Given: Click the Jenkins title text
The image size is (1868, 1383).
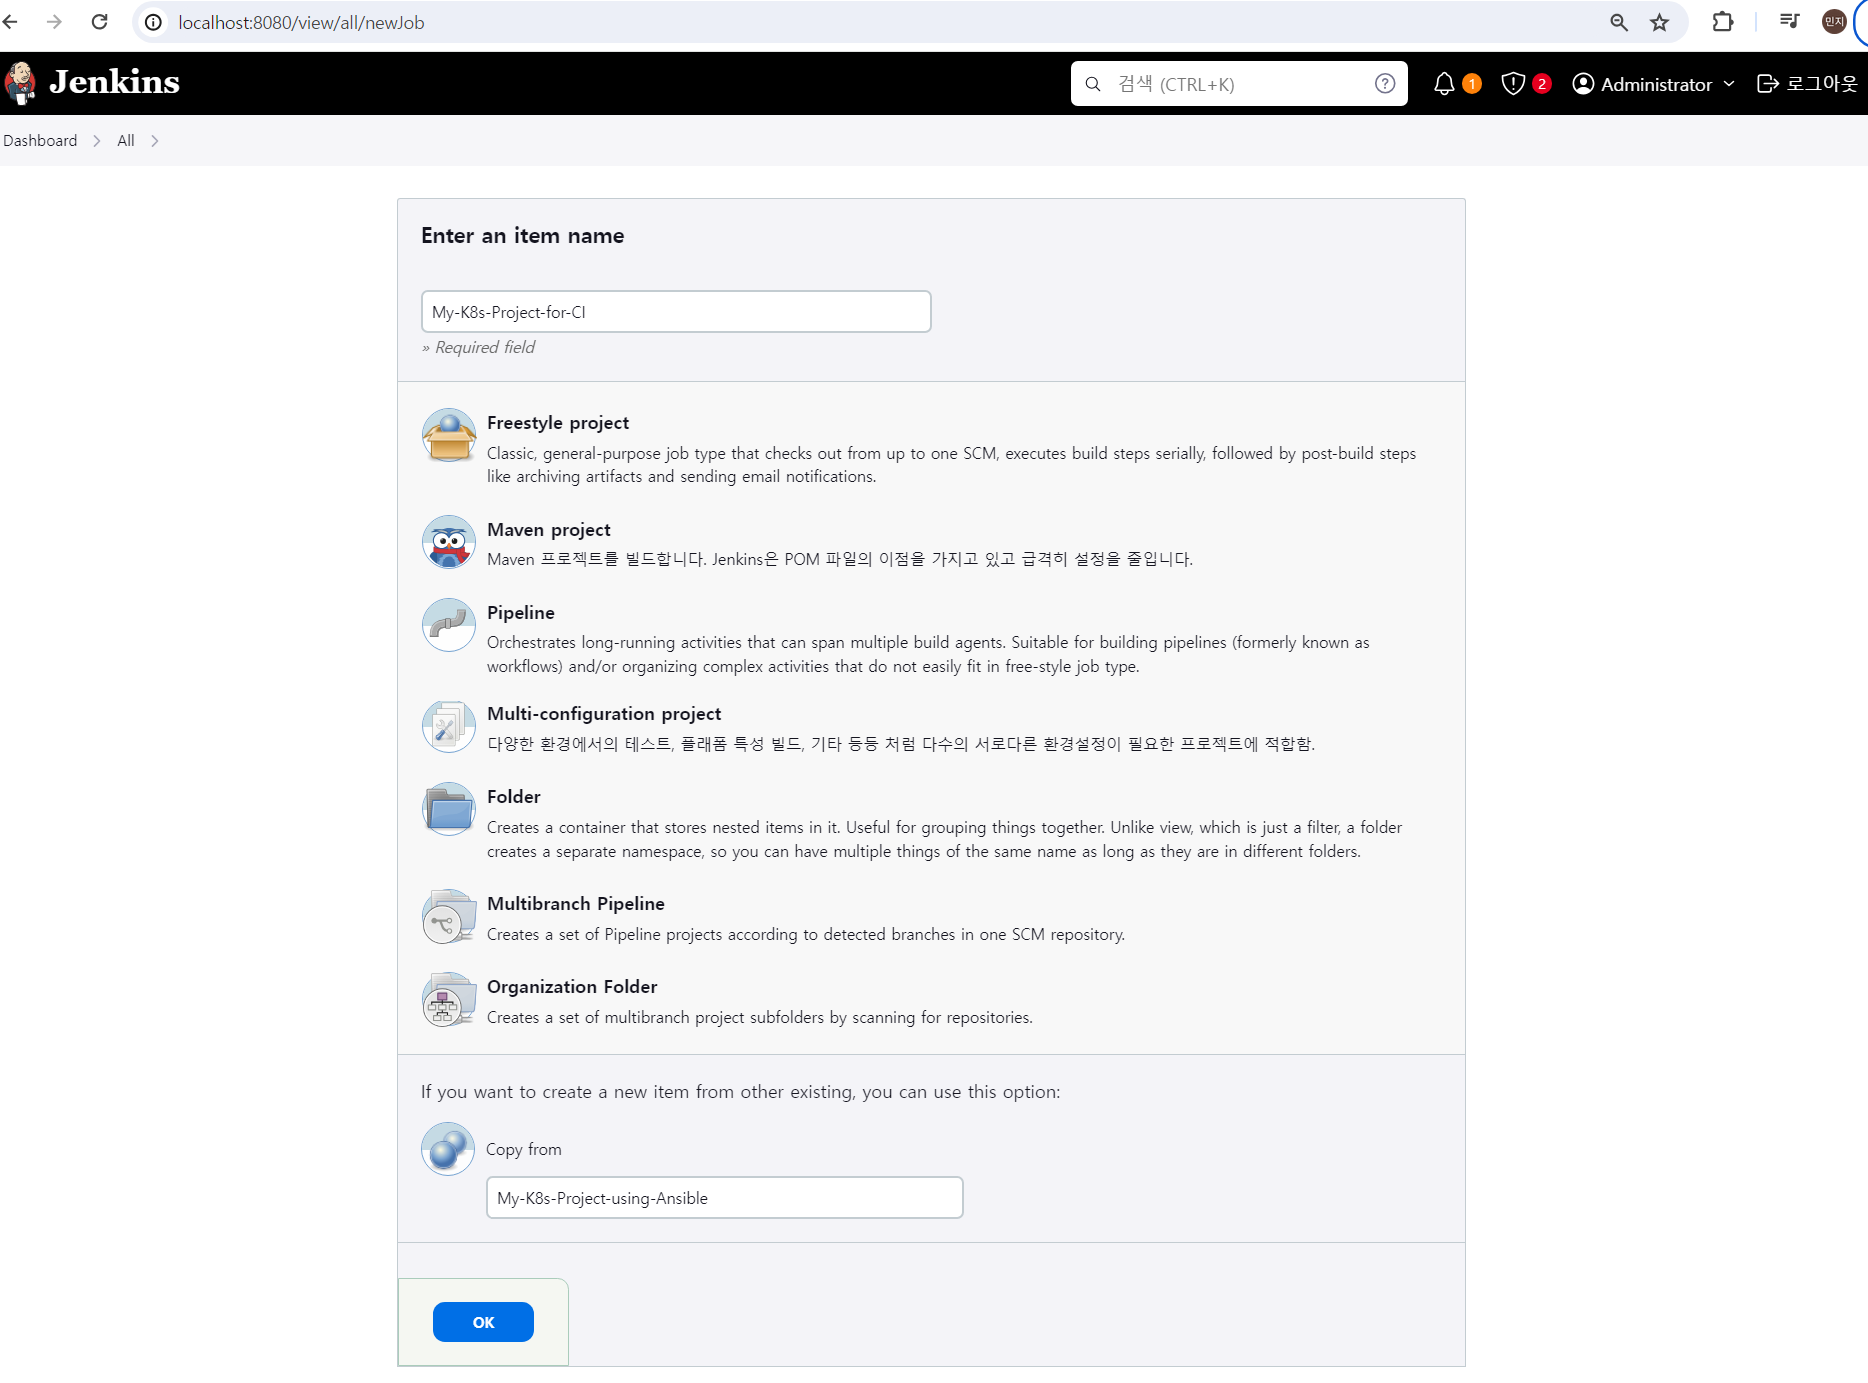Looking at the screenshot, I should [x=114, y=82].
